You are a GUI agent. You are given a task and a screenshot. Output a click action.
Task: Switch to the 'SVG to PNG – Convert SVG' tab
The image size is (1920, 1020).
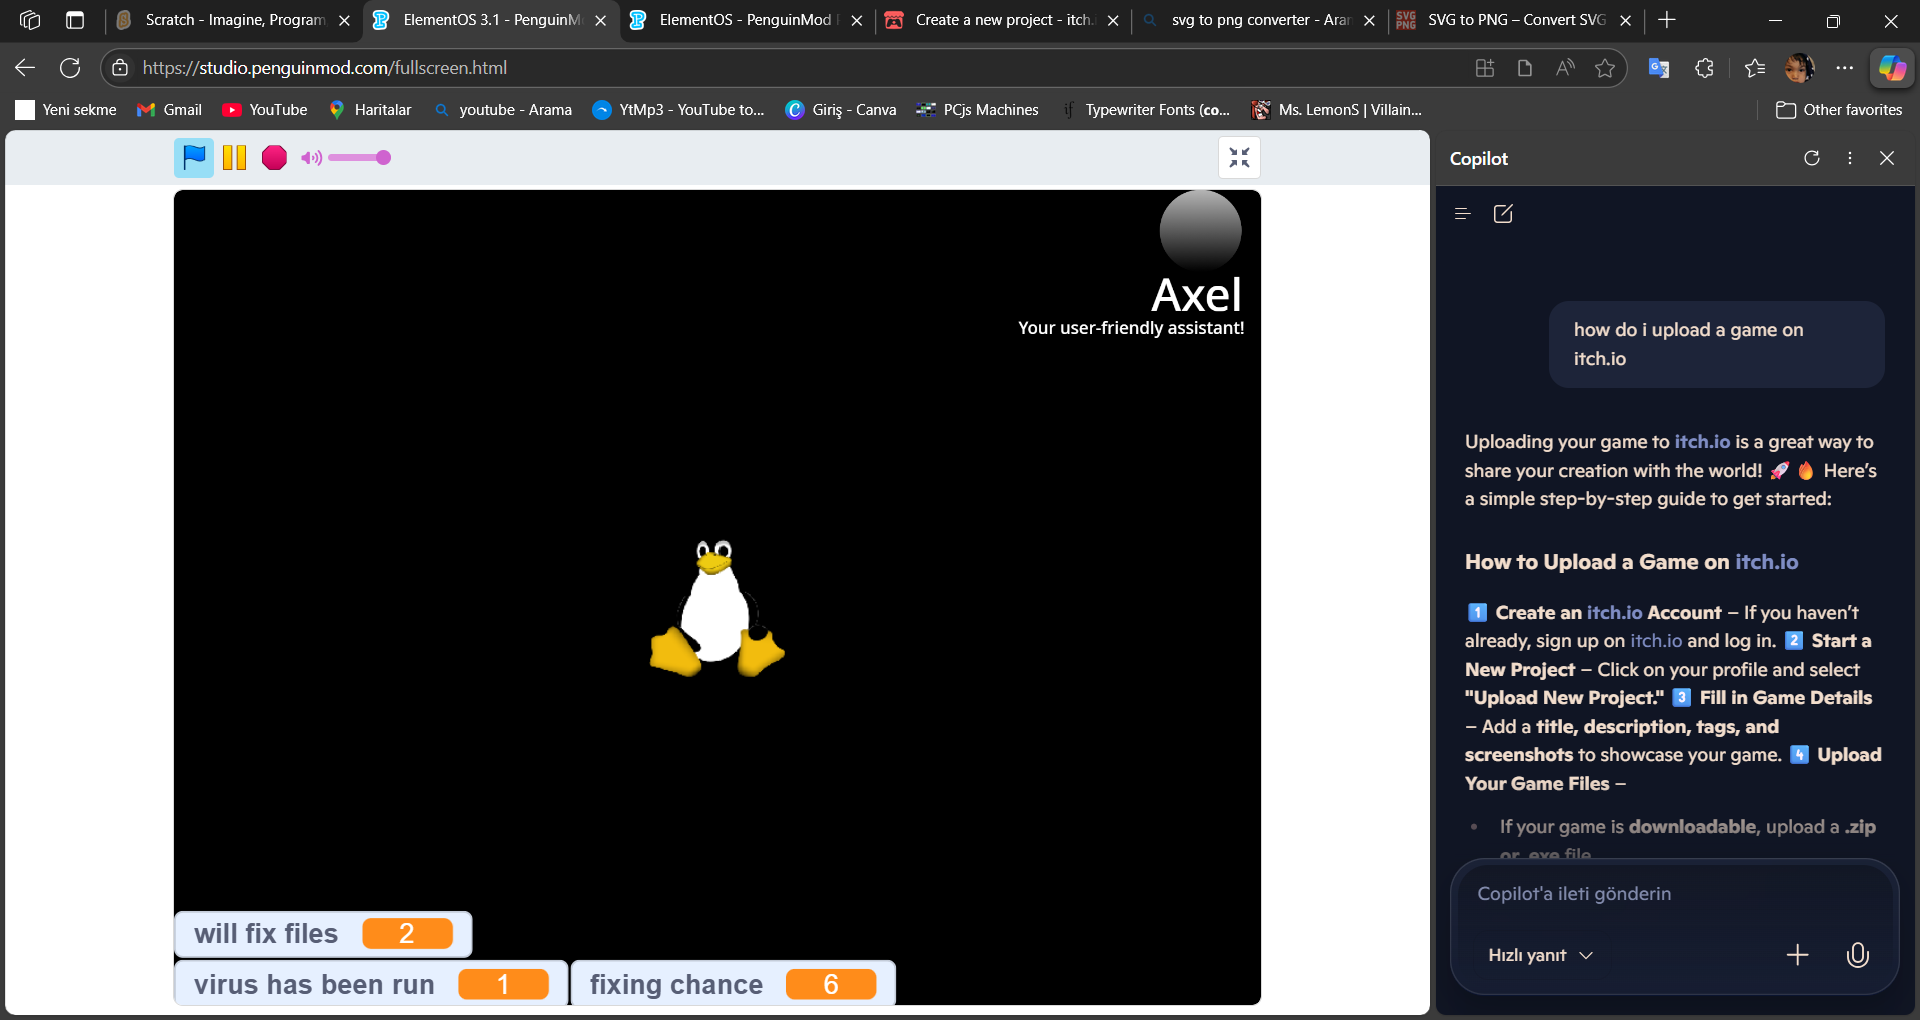(x=1515, y=20)
